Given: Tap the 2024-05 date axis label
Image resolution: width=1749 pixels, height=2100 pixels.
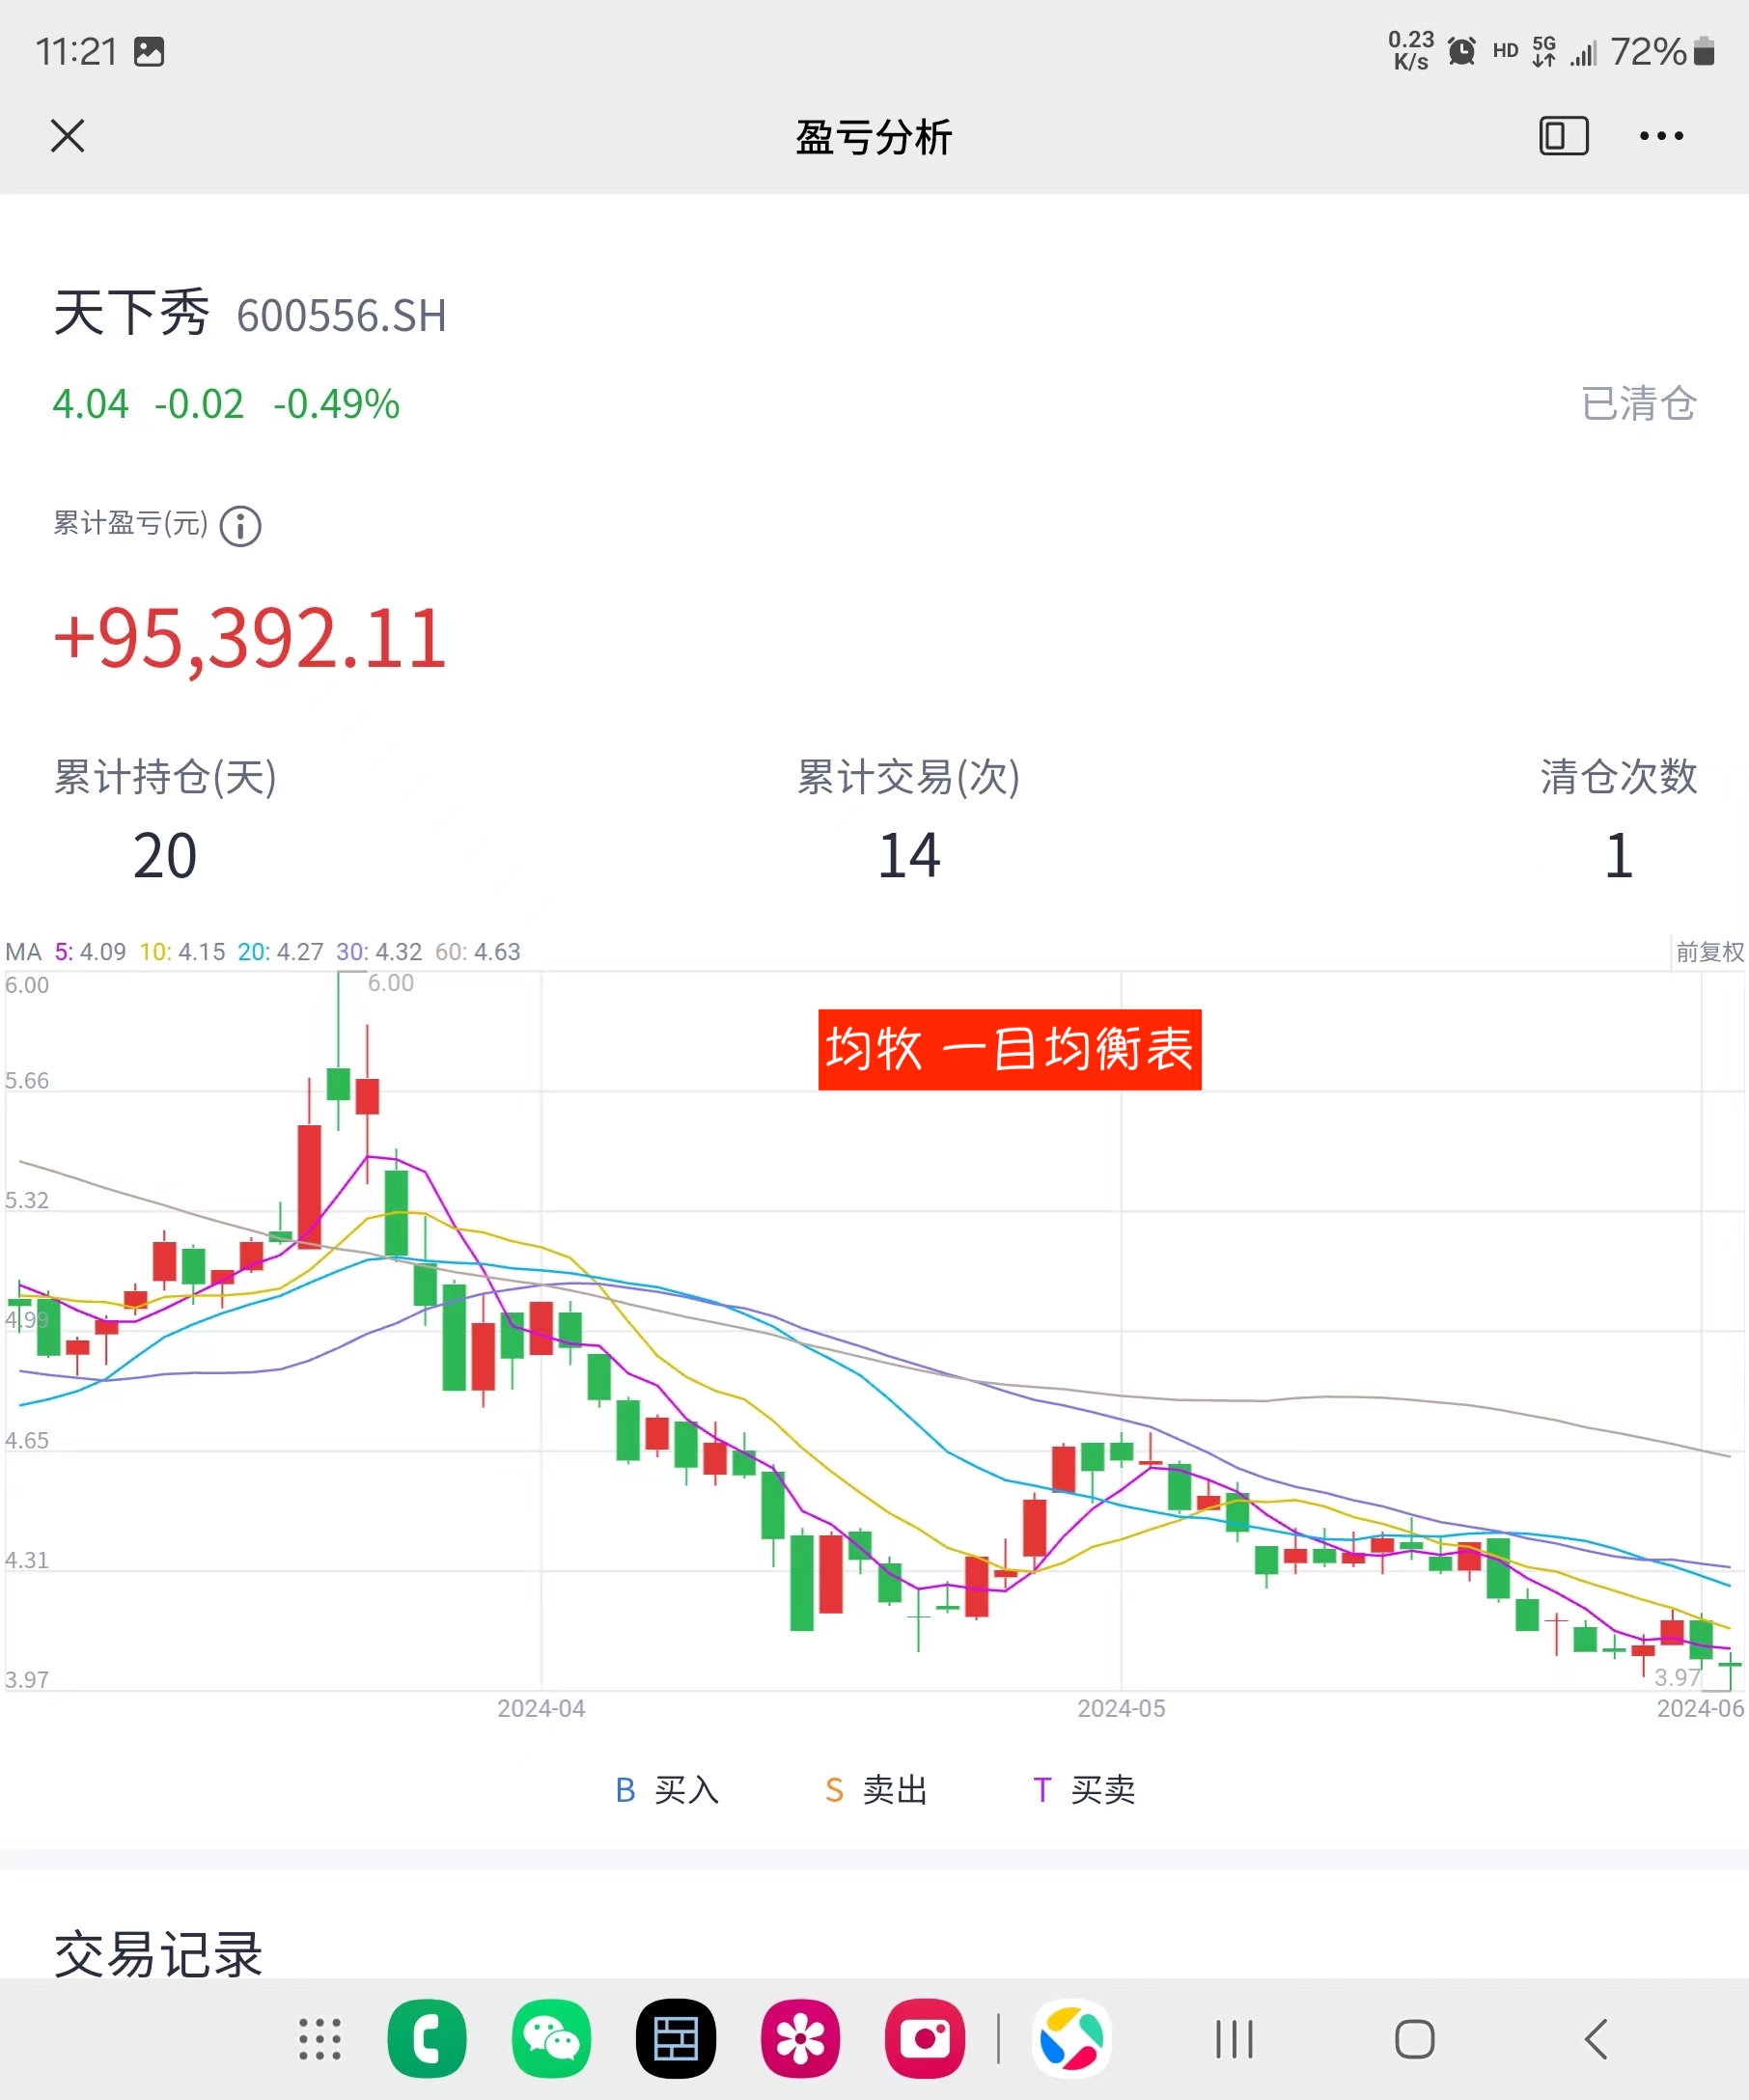Looking at the screenshot, I should [1121, 1708].
